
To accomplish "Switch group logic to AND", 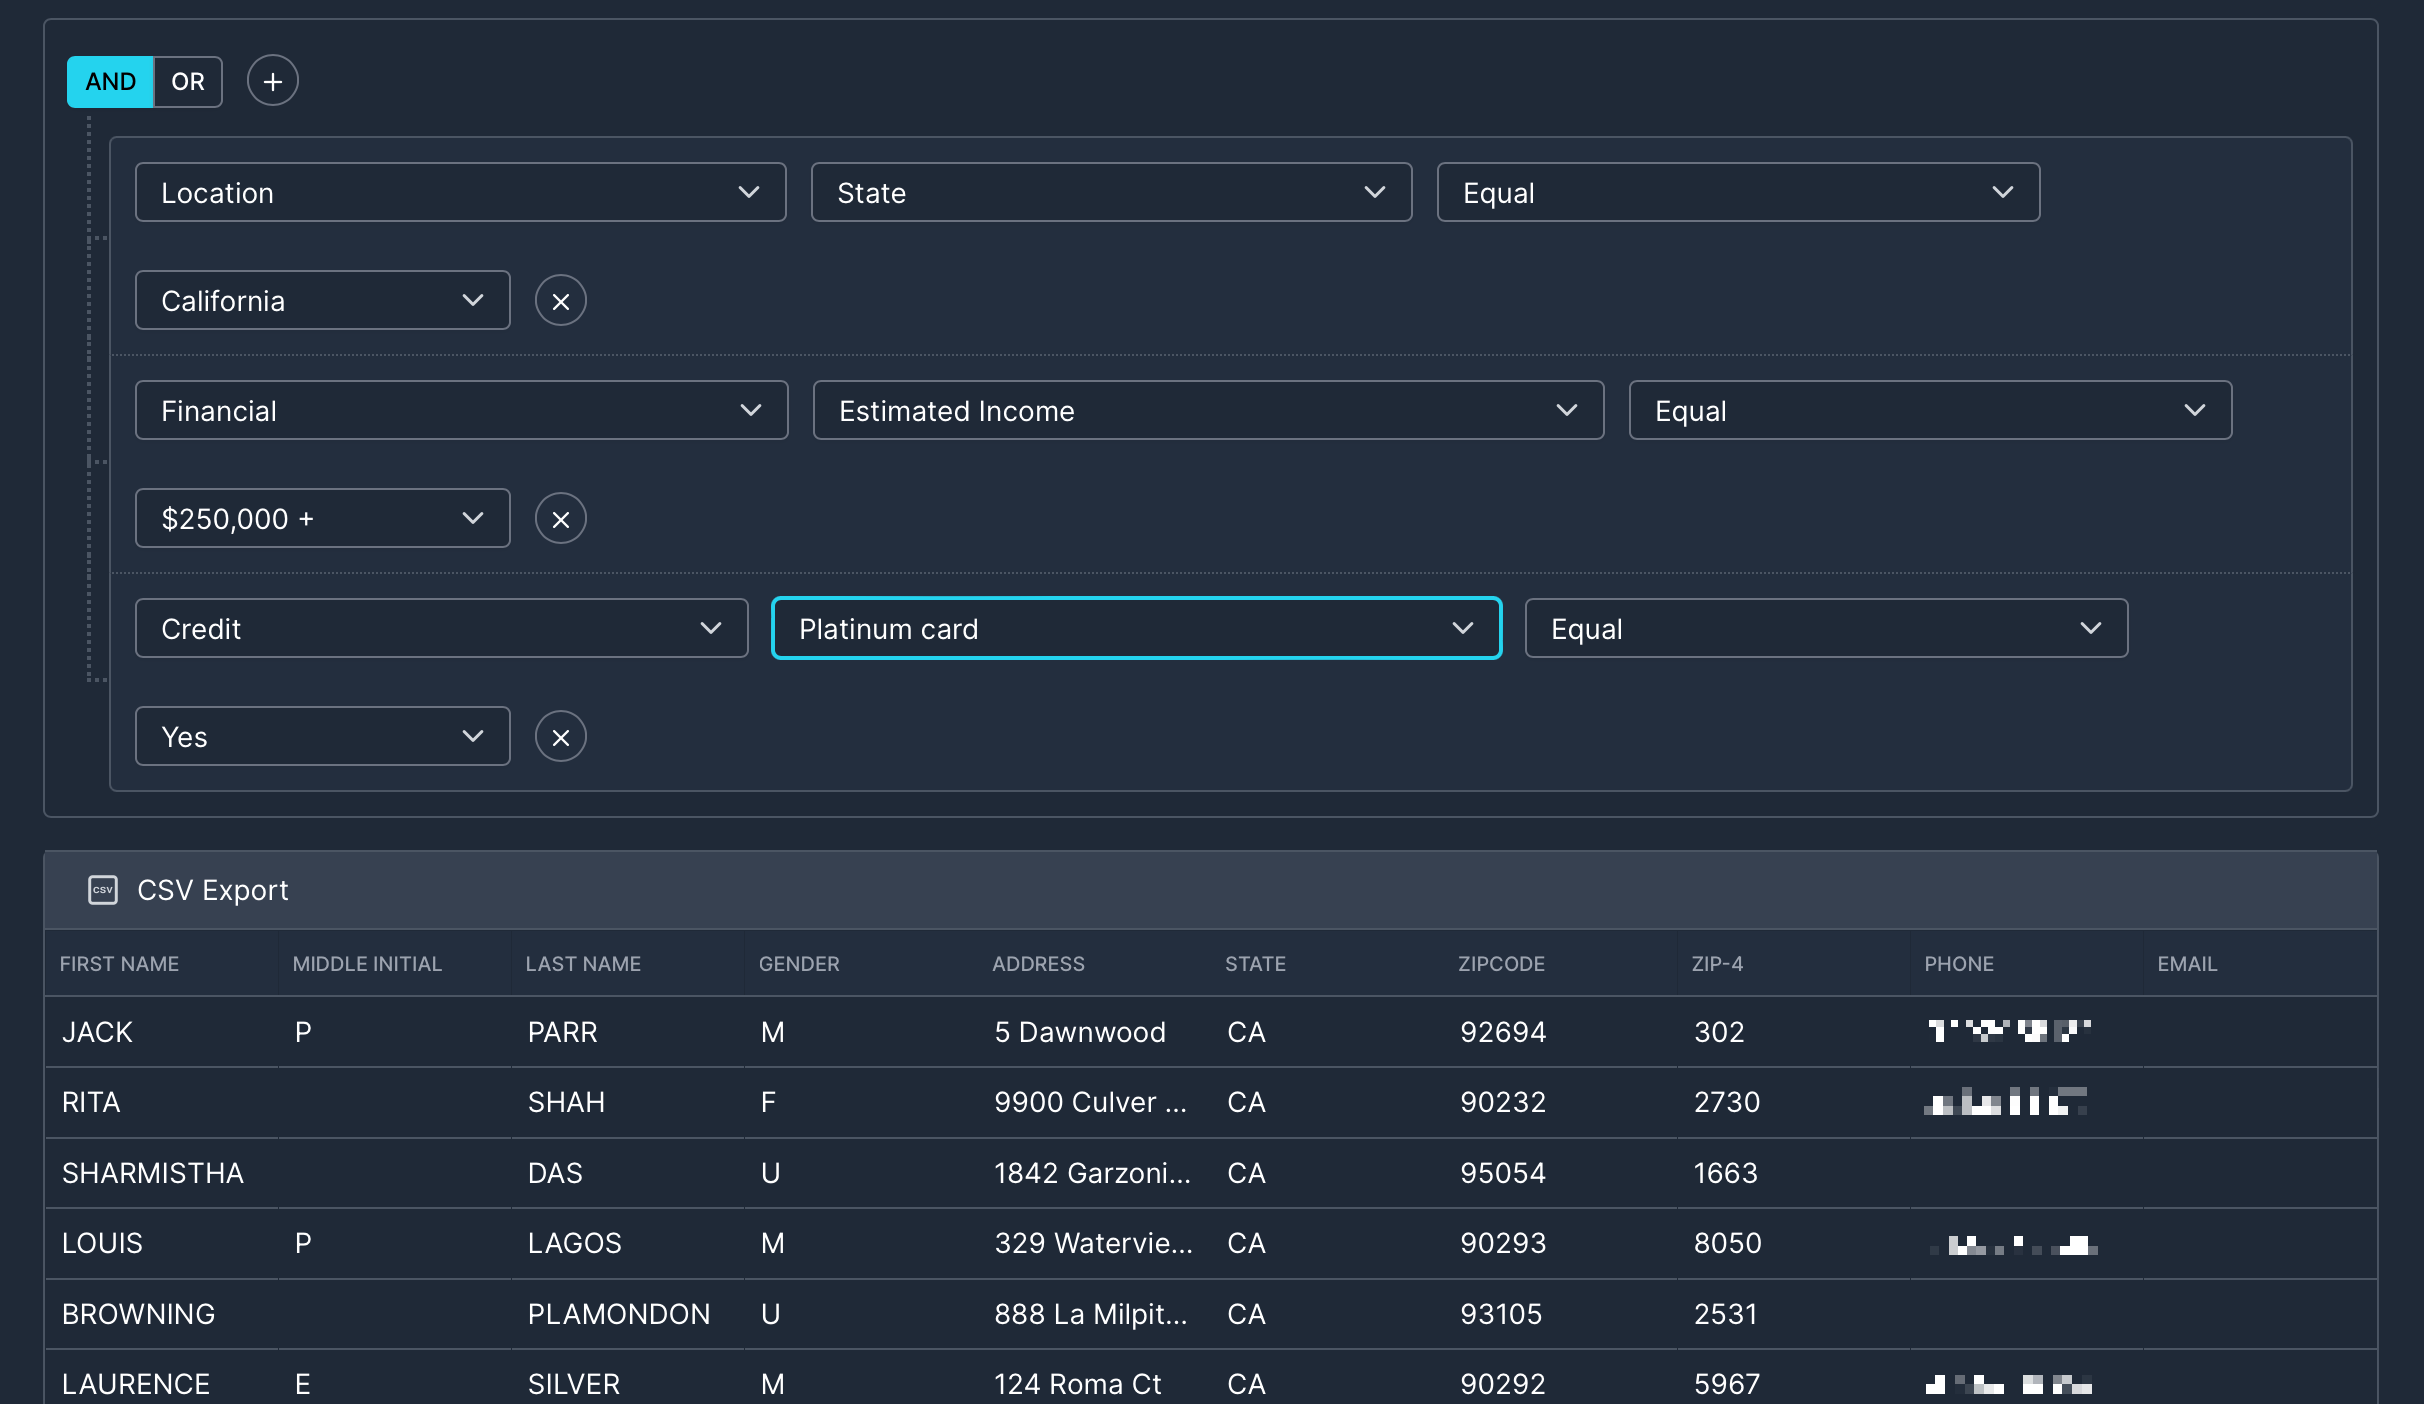I will click(x=110, y=82).
